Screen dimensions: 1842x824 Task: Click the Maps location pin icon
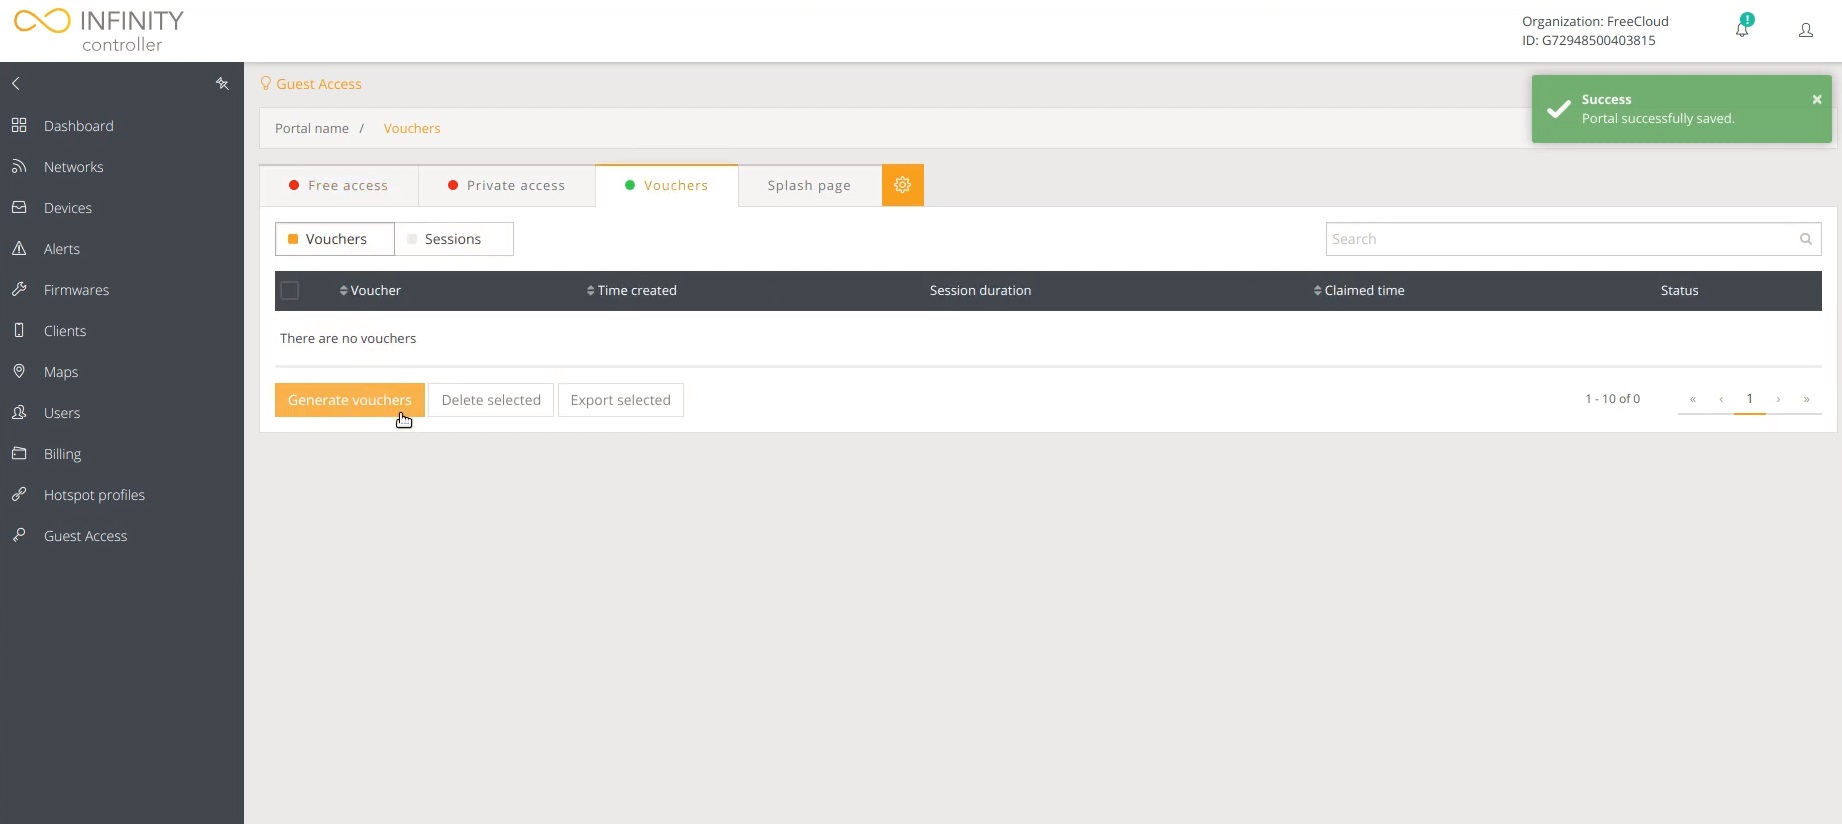tap(19, 372)
